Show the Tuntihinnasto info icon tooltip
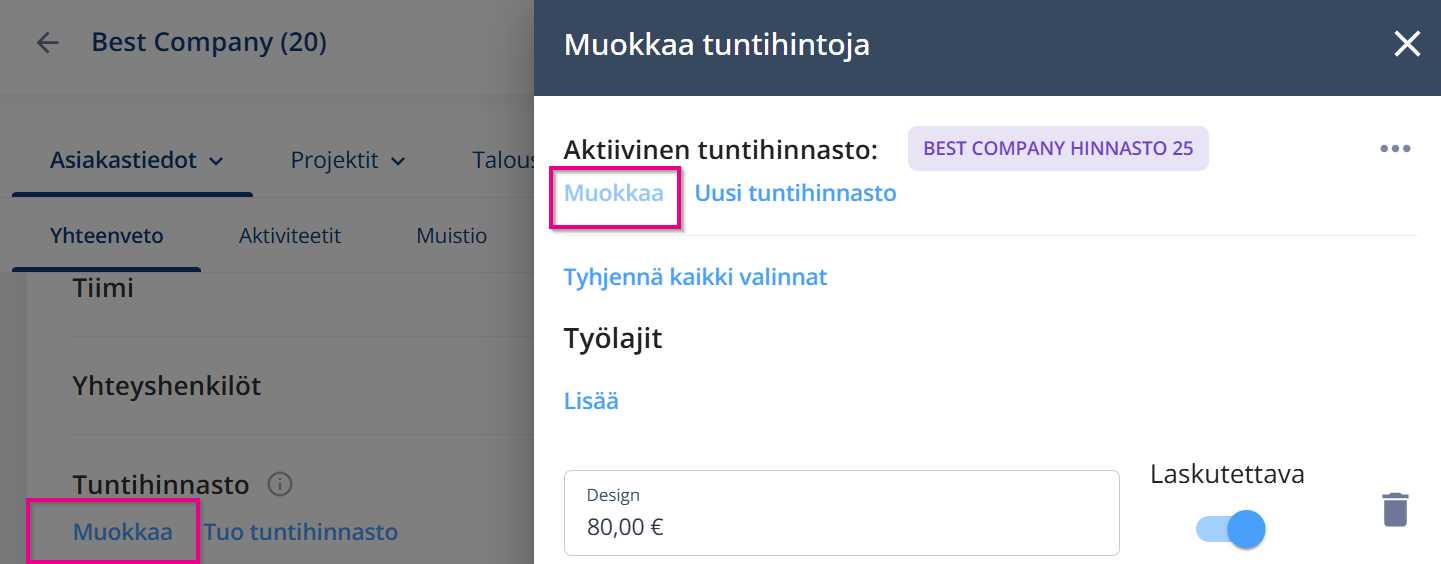 click(x=280, y=485)
